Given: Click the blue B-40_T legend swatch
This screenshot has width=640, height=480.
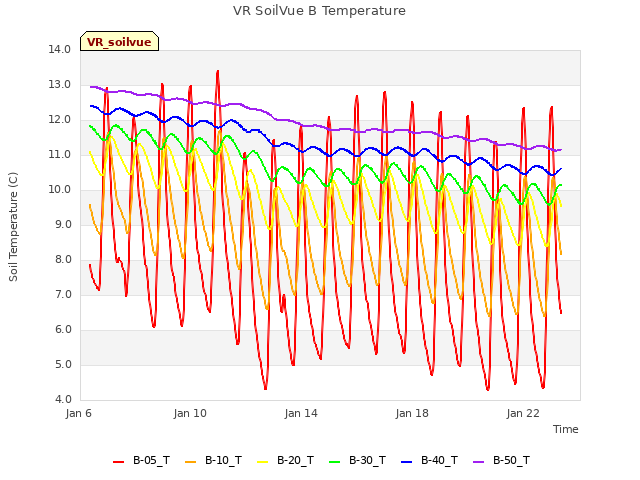Looking at the screenshot, I should point(407,462).
